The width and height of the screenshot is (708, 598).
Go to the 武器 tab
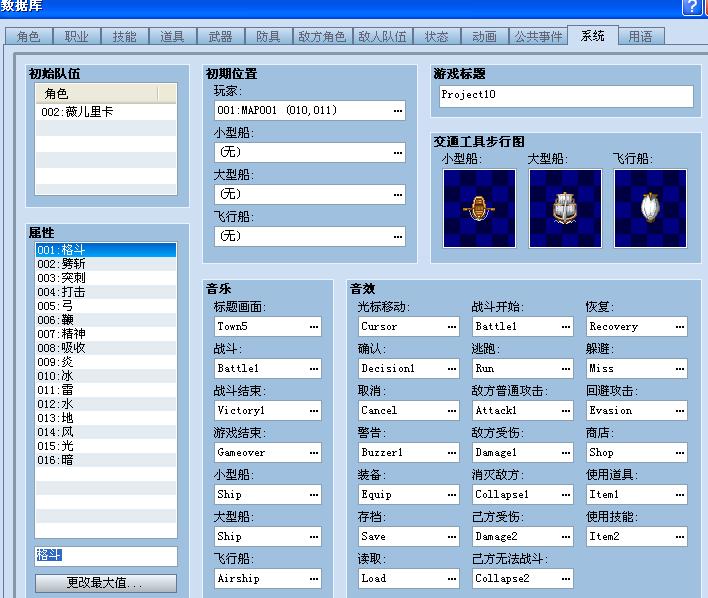(x=220, y=37)
